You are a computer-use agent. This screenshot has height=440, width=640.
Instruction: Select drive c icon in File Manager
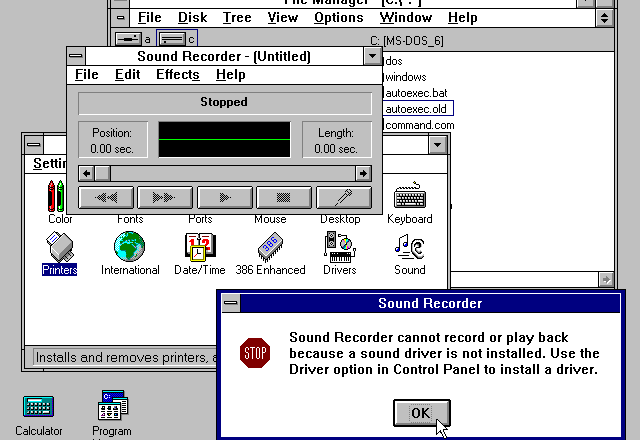click(177, 39)
